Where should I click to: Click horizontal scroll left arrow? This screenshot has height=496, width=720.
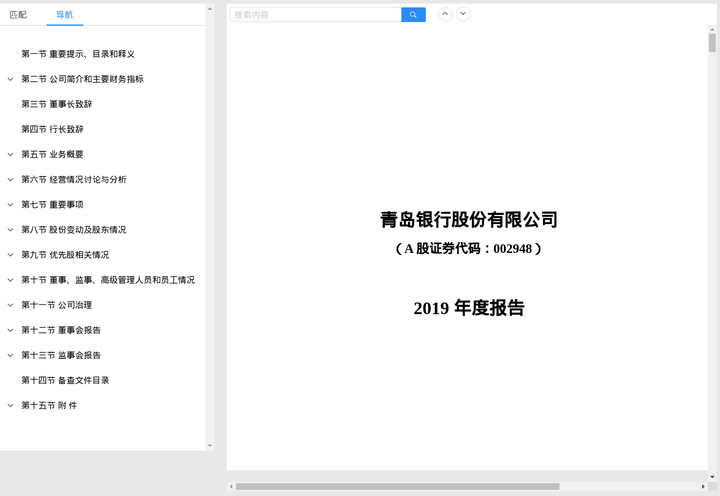231,486
